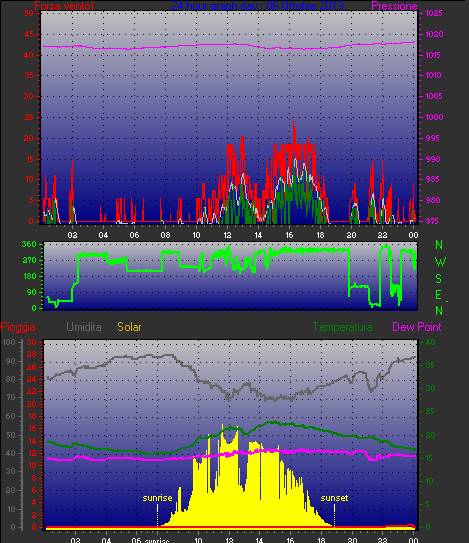Screen dimensions: 469x543
Task: Click the sunrise marker in the solar chart
Action: pos(157,498)
